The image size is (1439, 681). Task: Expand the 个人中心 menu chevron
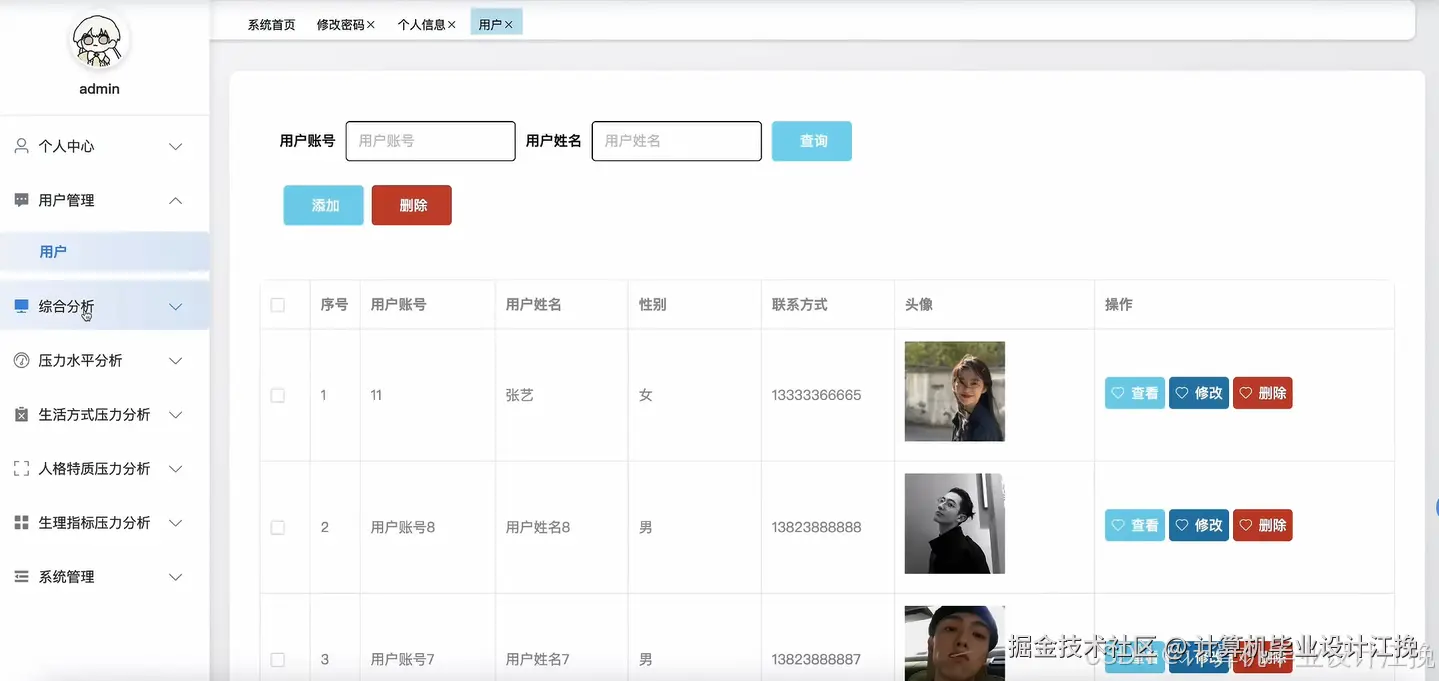tap(176, 146)
